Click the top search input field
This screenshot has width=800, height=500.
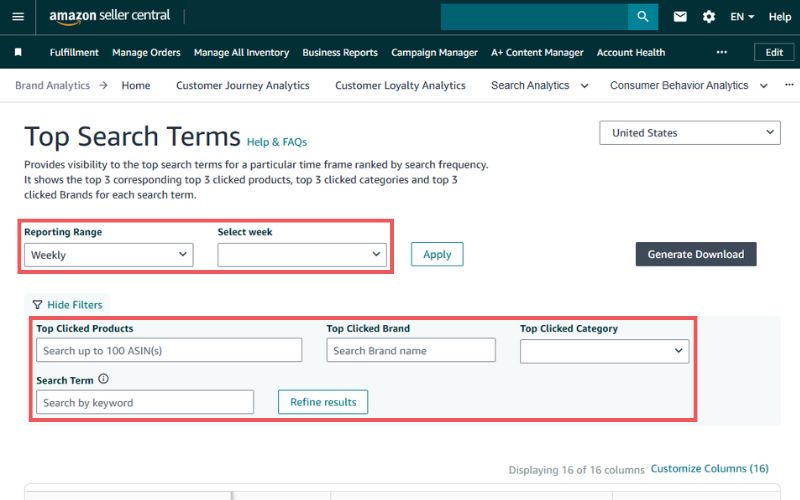[x=534, y=17]
